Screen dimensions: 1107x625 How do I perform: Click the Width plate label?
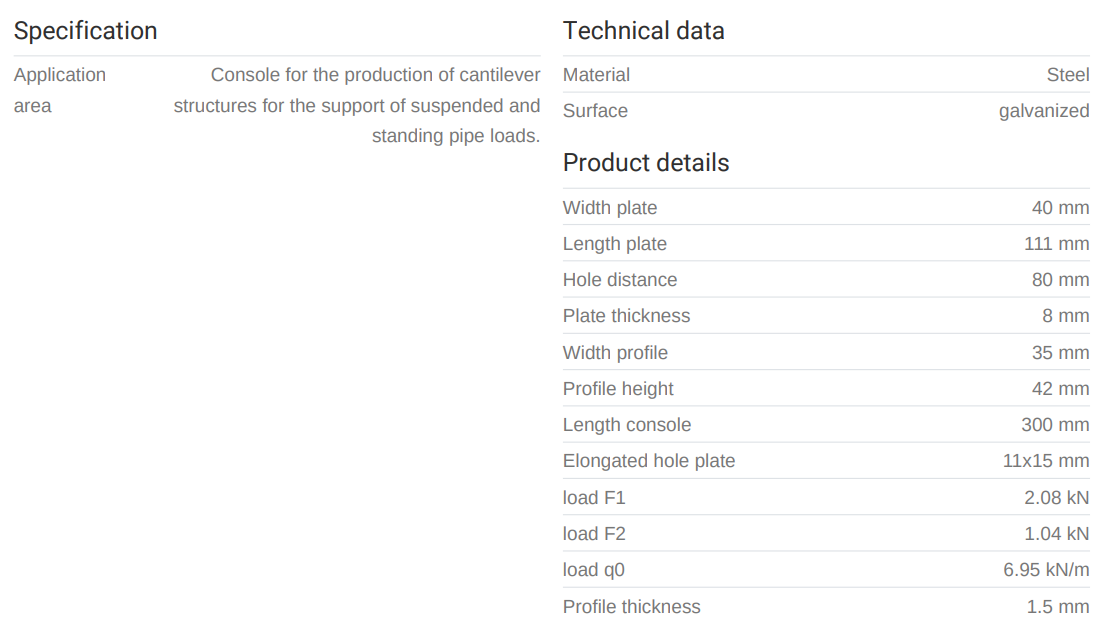click(x=610, y=208)
